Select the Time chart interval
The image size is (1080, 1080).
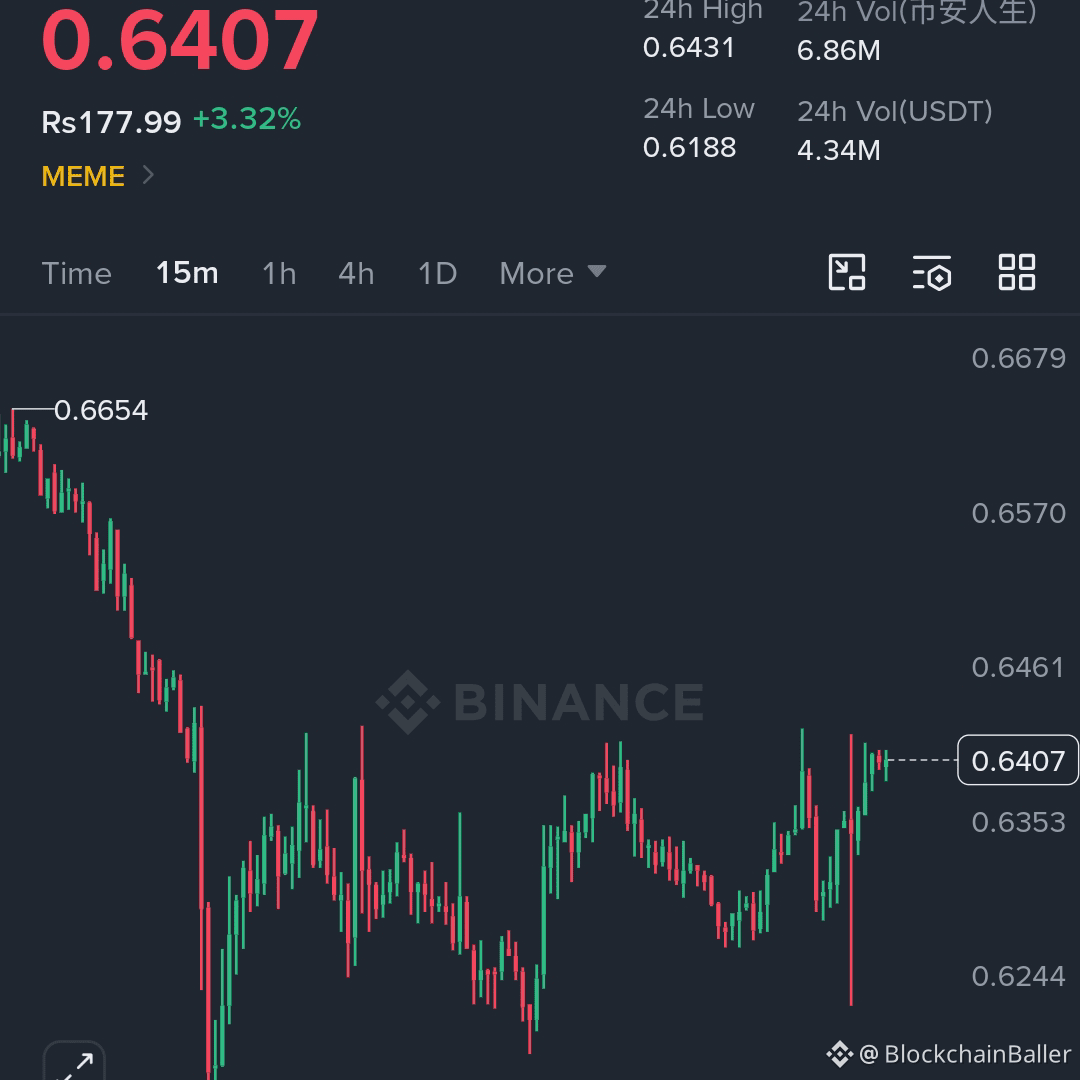tap(76, 273)
